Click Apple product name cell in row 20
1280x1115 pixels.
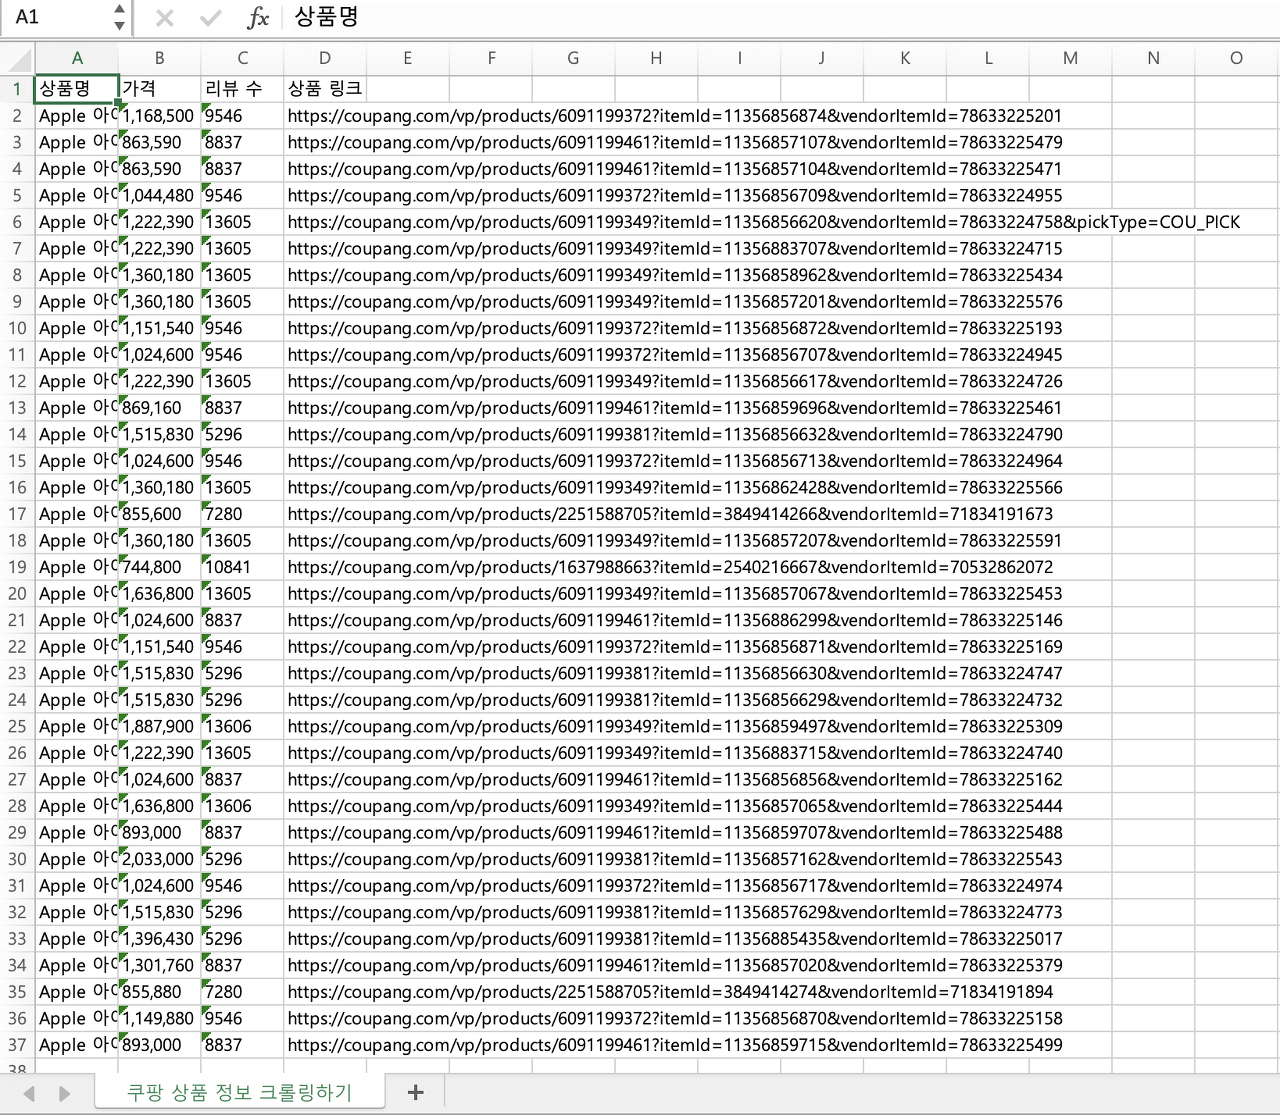click(77, 594)
